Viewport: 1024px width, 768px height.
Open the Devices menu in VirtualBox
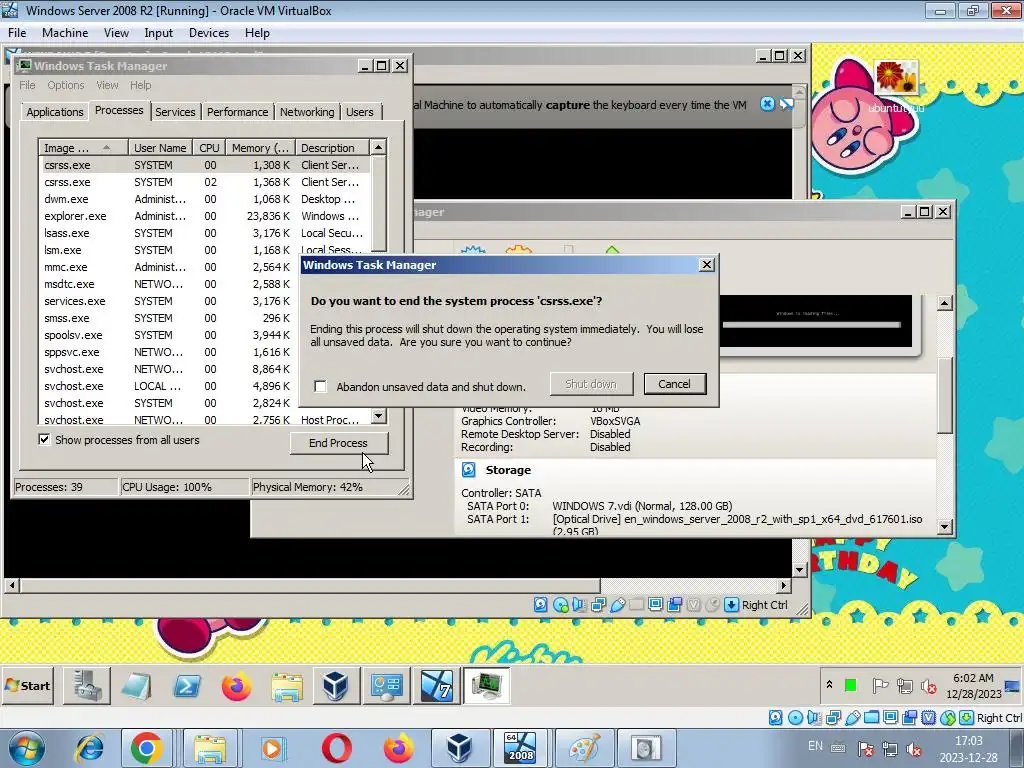pyautogui.click(x=208, y=33)
